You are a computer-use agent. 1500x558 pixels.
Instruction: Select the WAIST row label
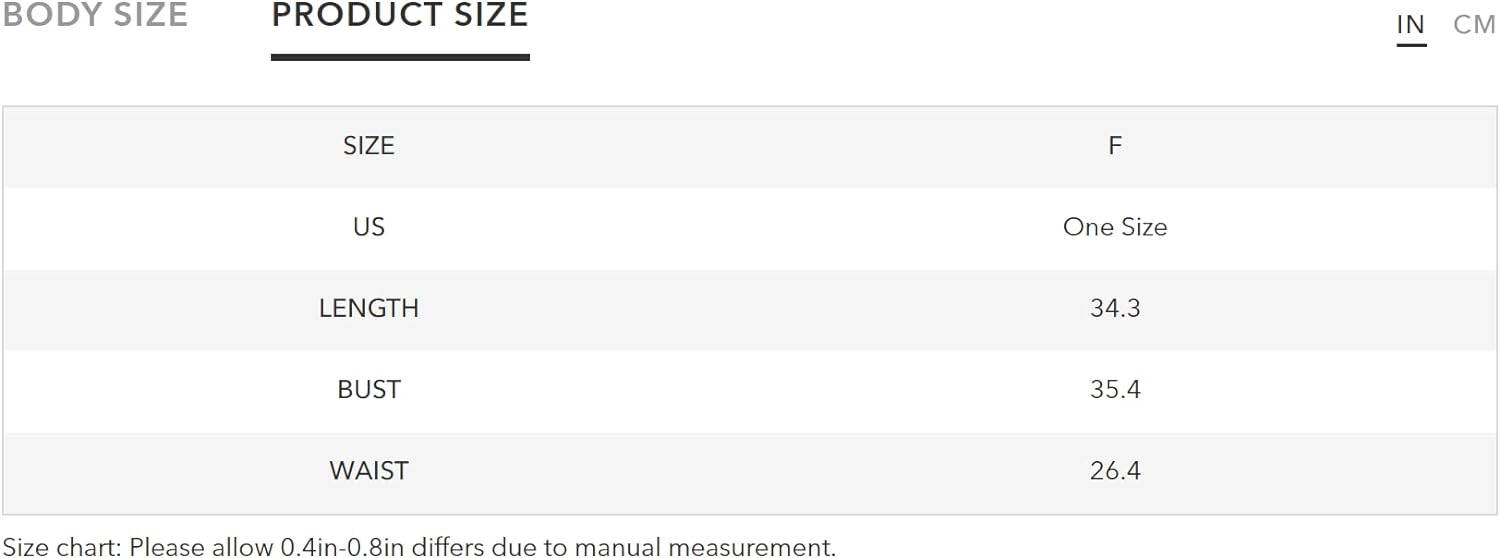click(369, 470)
